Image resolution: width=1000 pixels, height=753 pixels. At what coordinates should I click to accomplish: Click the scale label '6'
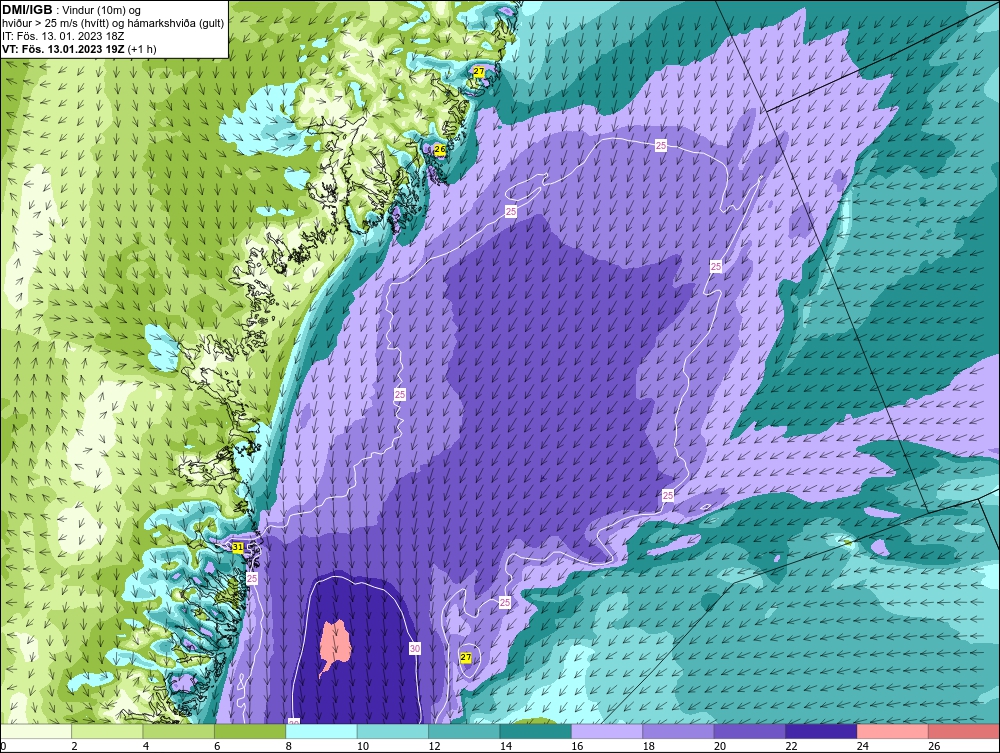pyautogui.click(x=217, y=747)
